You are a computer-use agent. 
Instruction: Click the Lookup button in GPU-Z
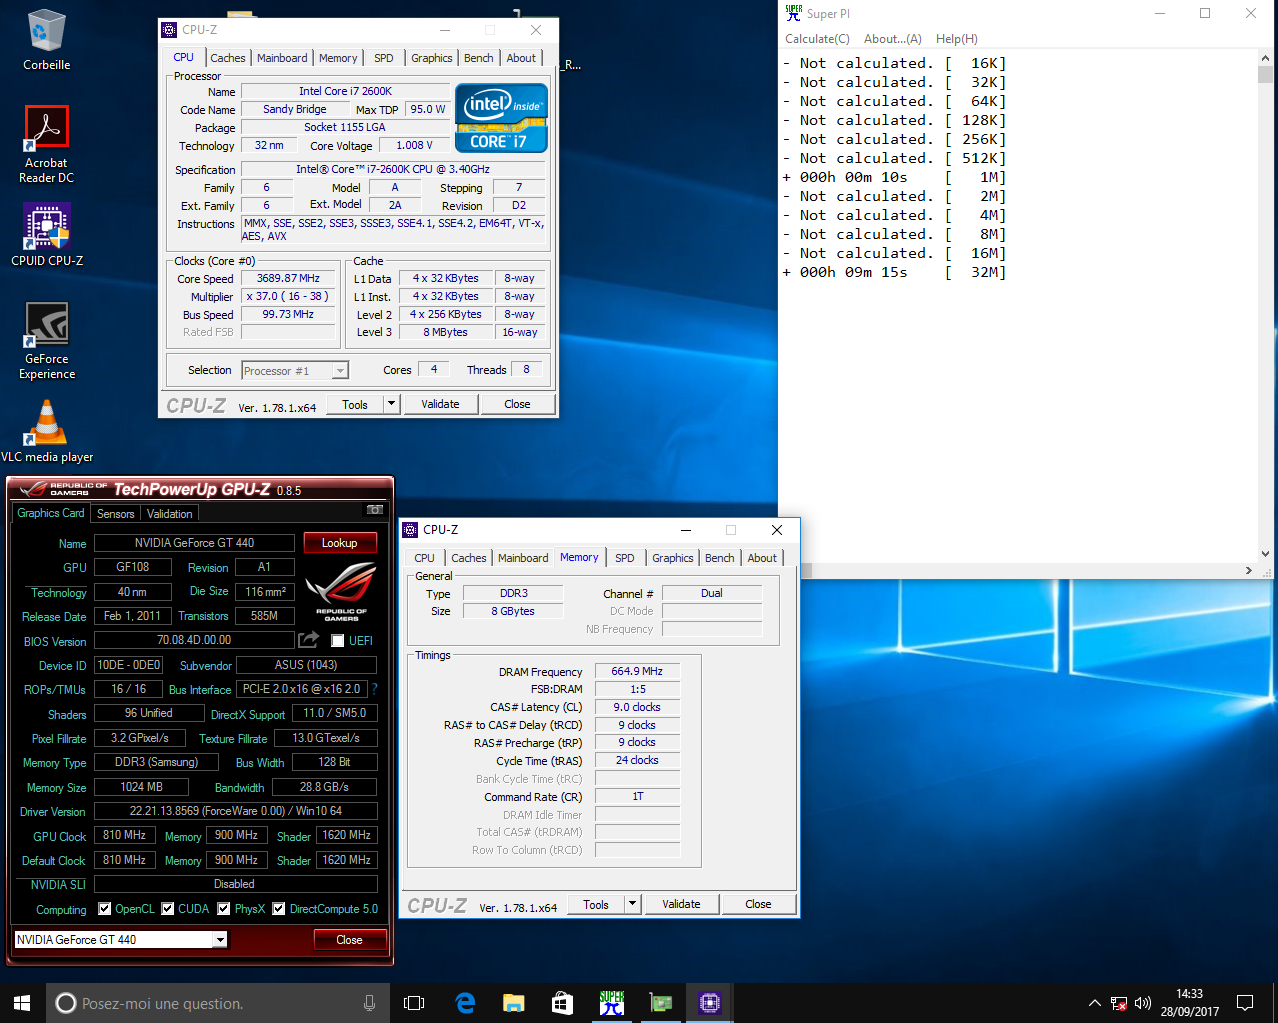339,543
